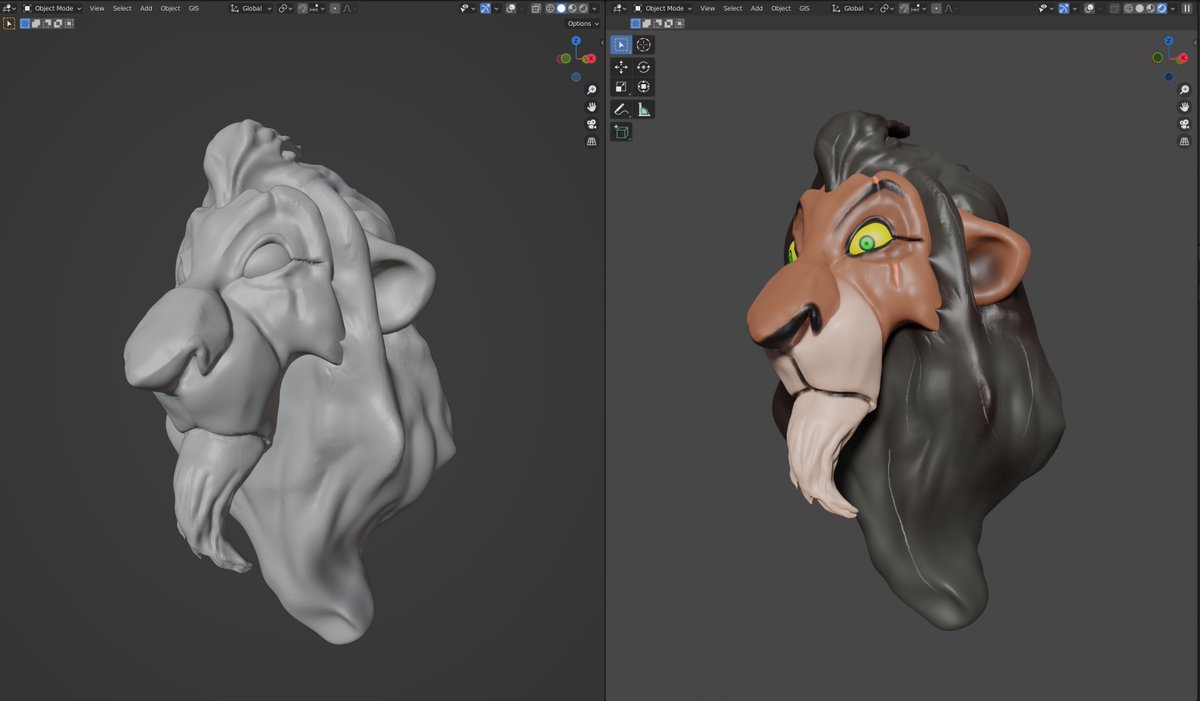Image resolution: width=1200 pixels, height=701 pixels.
Task: Open Add menu in left viewport
Action: click(x=146, y=8)
